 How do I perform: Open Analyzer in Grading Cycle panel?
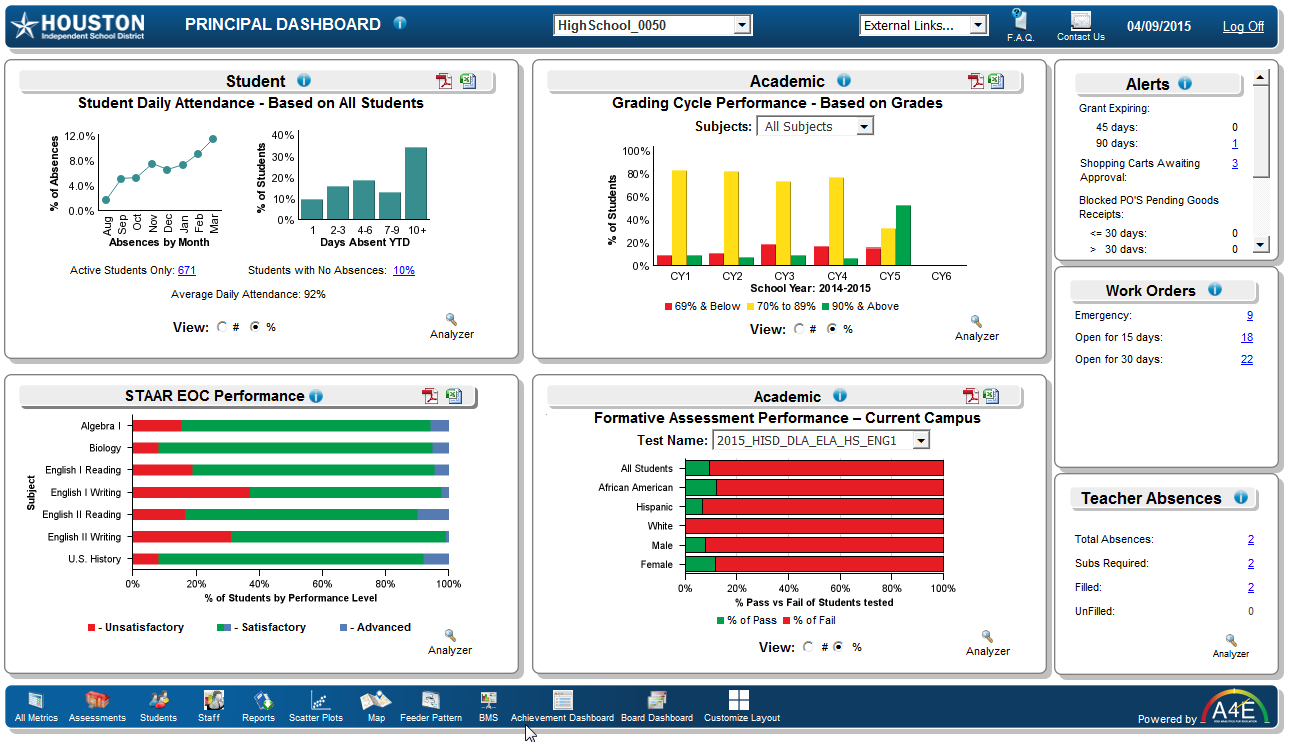click(977, 328)
